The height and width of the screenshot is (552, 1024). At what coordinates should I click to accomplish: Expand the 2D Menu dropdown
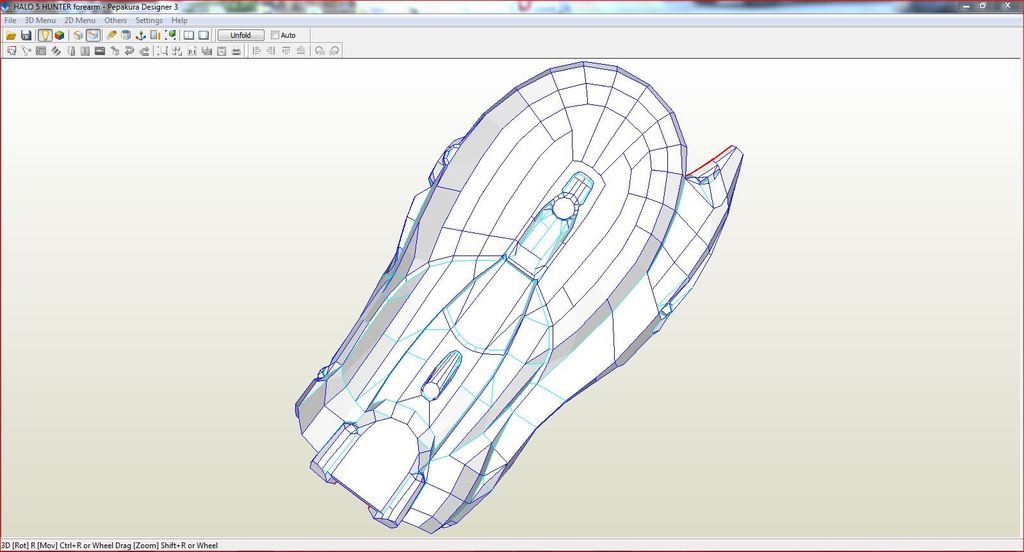tap(80, 20)
